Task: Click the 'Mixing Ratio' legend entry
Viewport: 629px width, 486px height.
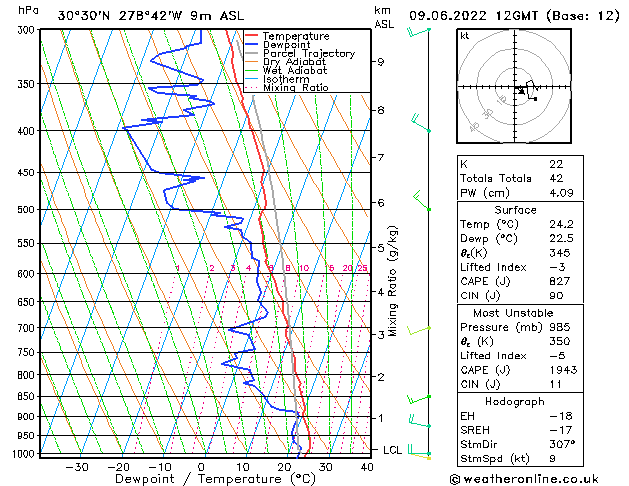Action: tap(296, 87)
